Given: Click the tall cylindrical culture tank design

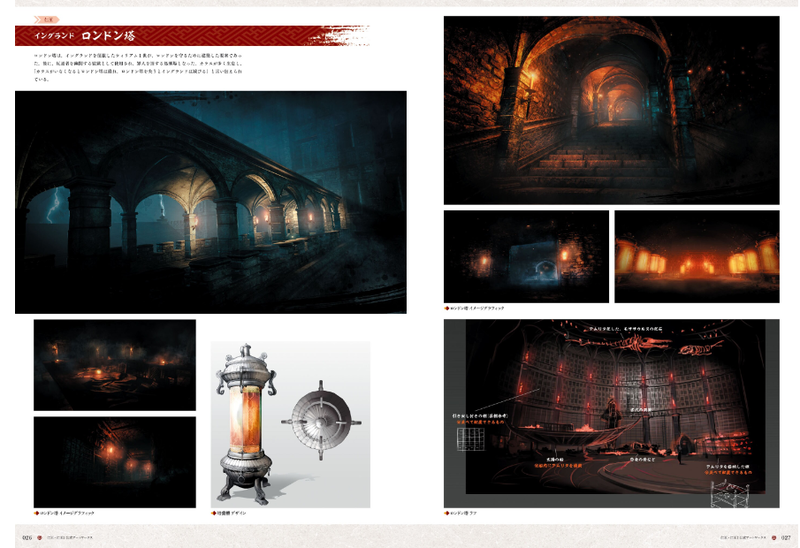Looking at the screenshot, I should coord(246,425).
